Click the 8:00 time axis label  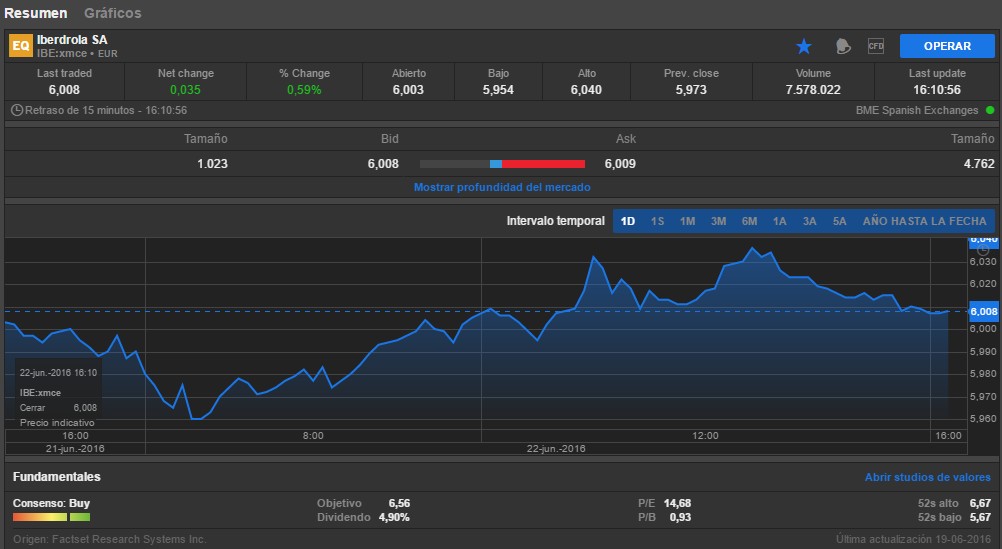312,435
